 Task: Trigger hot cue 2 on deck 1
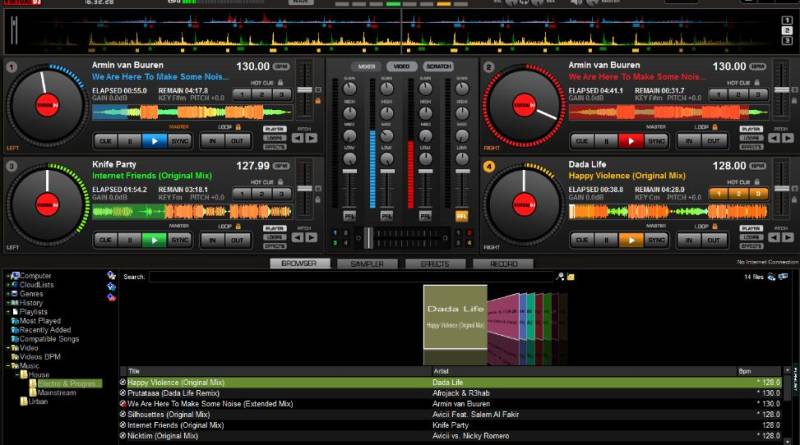coord(262,94)
